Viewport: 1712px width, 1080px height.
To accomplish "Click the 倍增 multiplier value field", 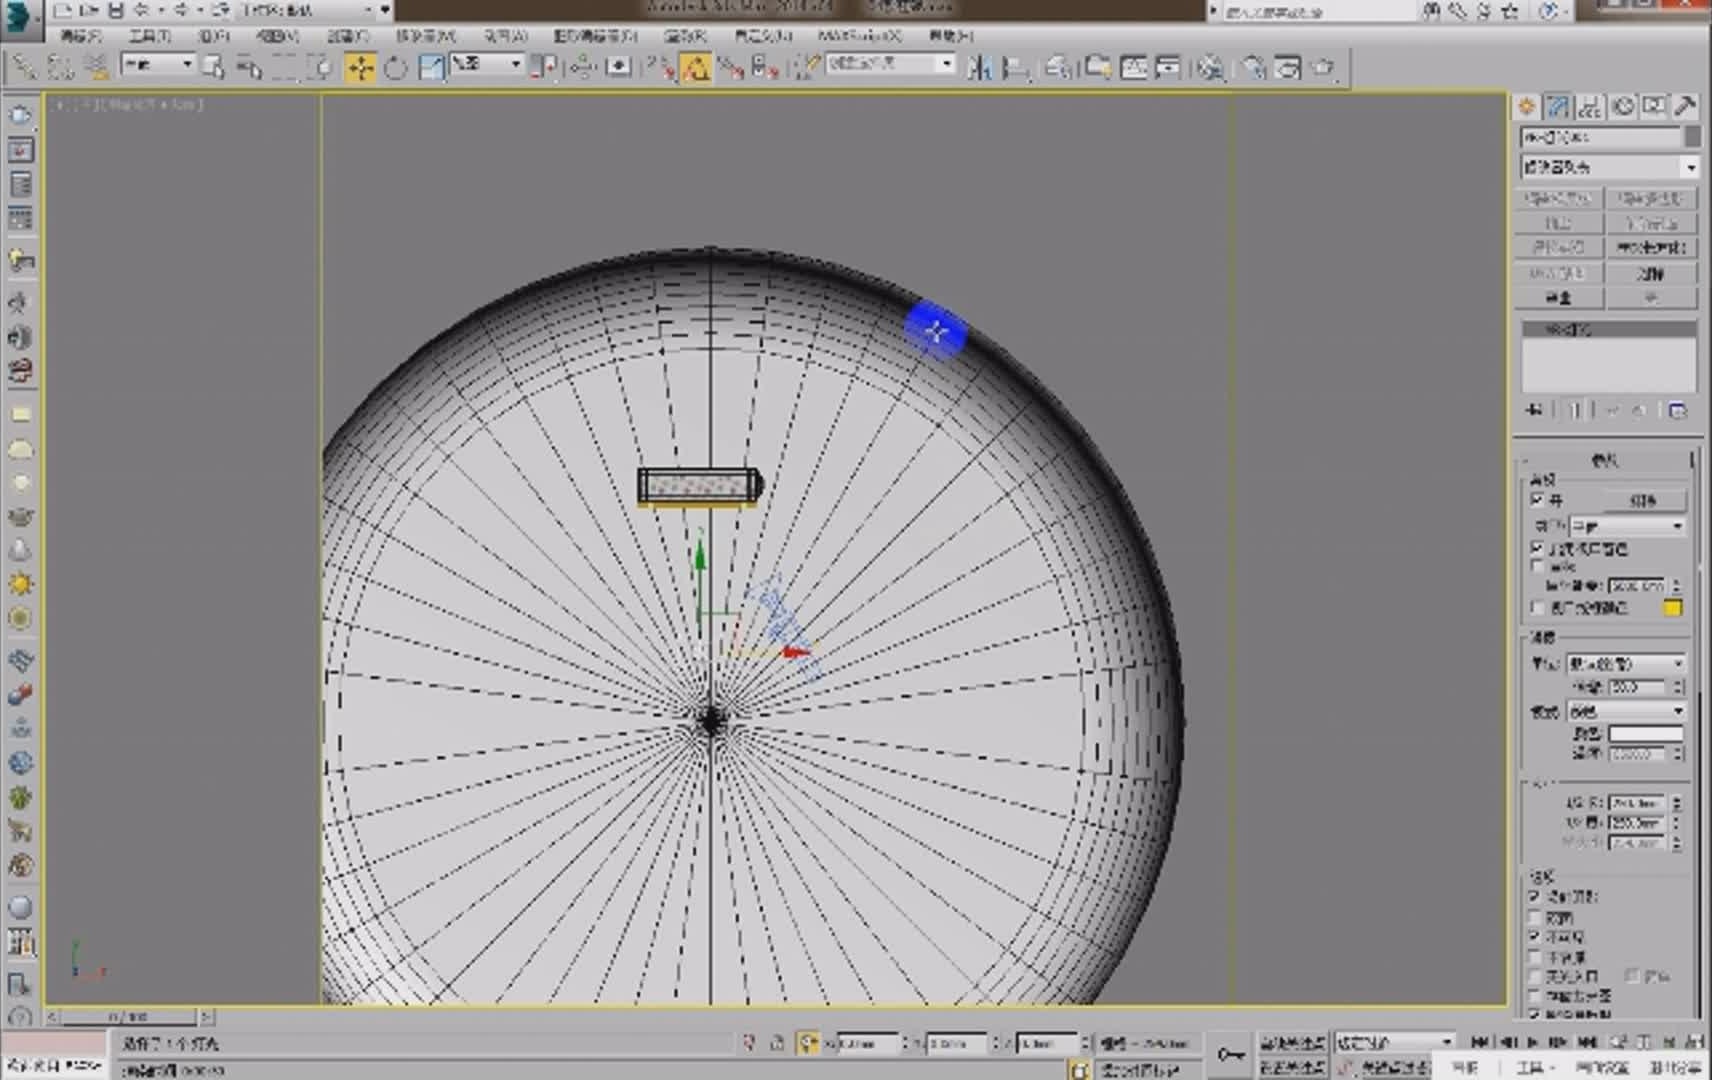I will pos(1638,687).
